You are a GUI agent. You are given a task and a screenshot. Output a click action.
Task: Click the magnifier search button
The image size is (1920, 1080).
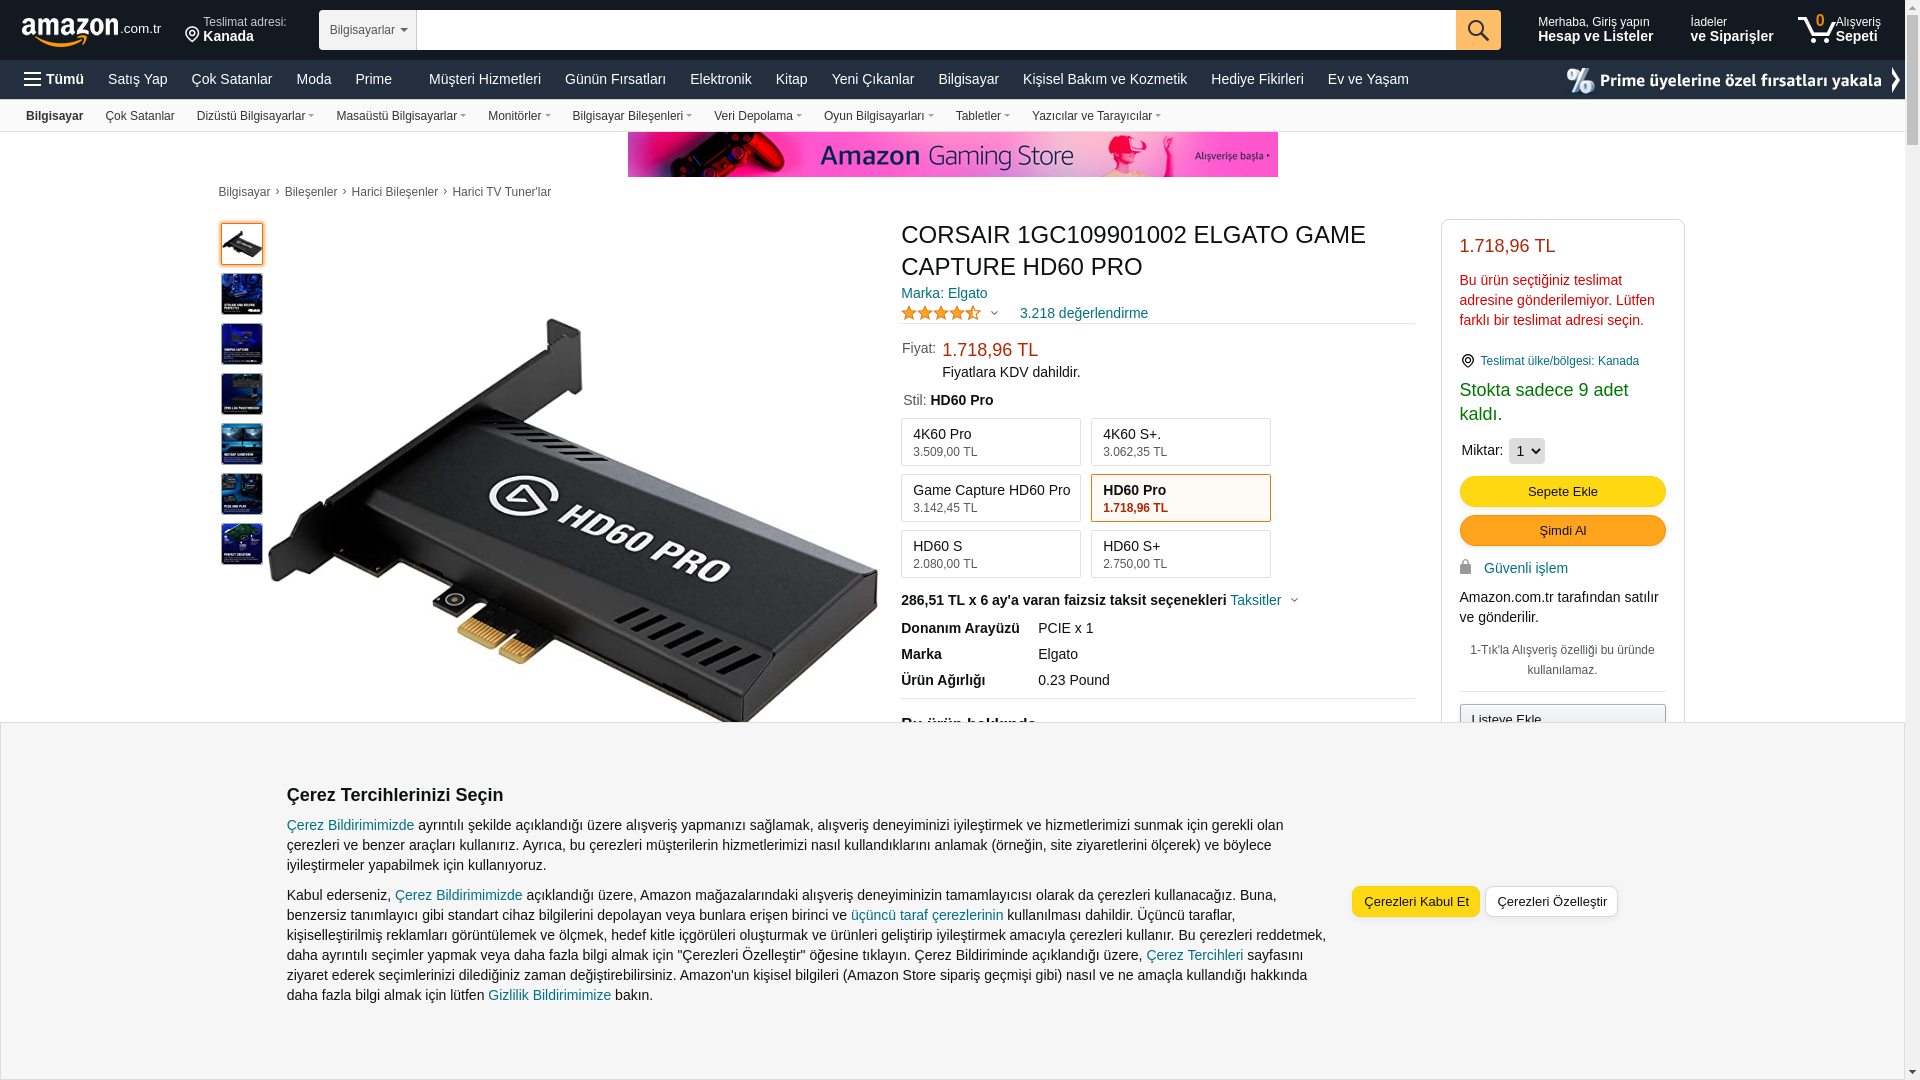click(1478, 30)
